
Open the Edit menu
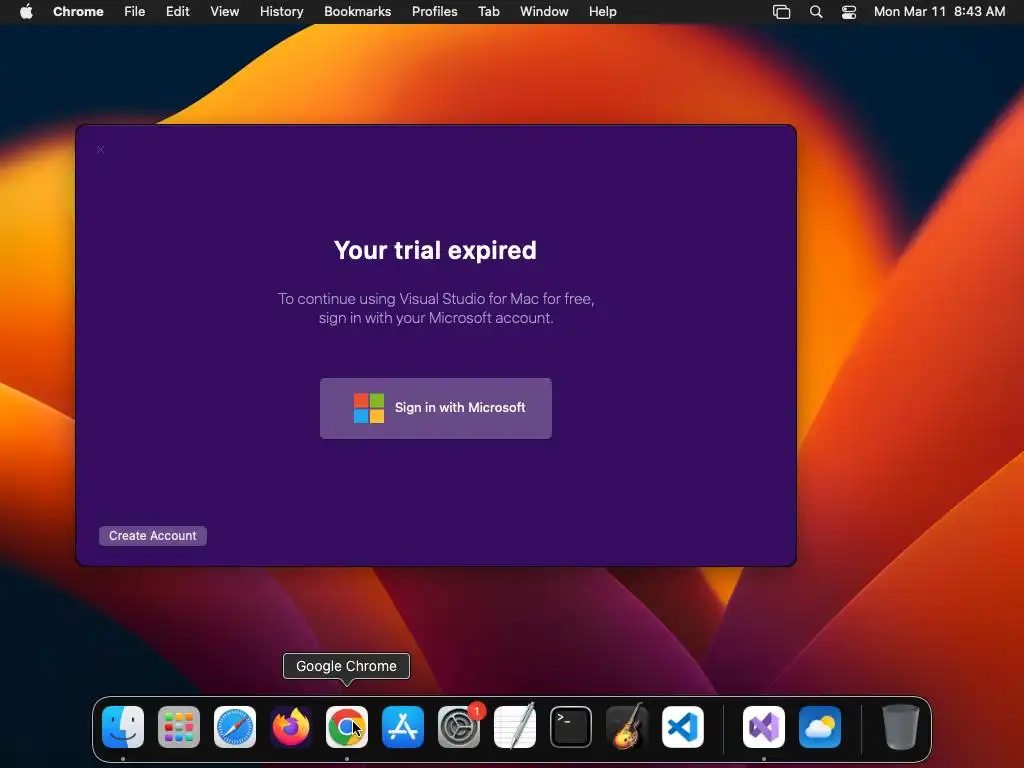[x=177, y=12]
